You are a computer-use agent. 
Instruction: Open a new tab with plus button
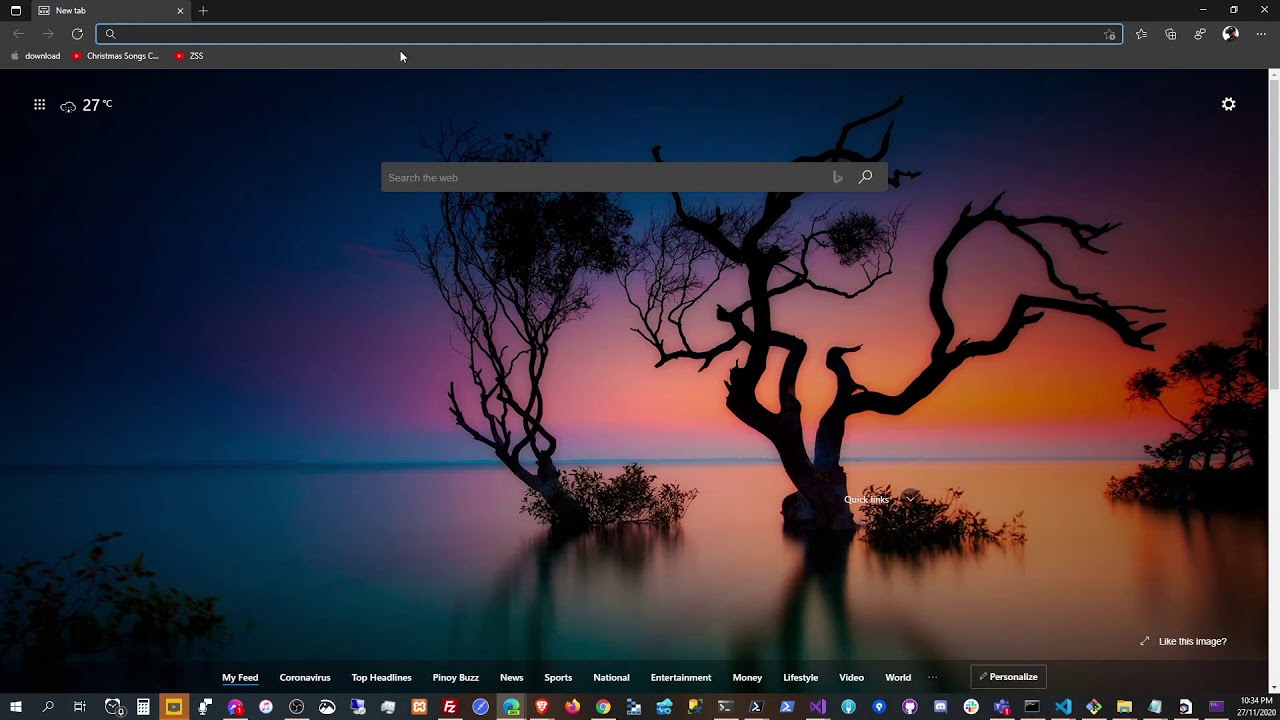203,10
